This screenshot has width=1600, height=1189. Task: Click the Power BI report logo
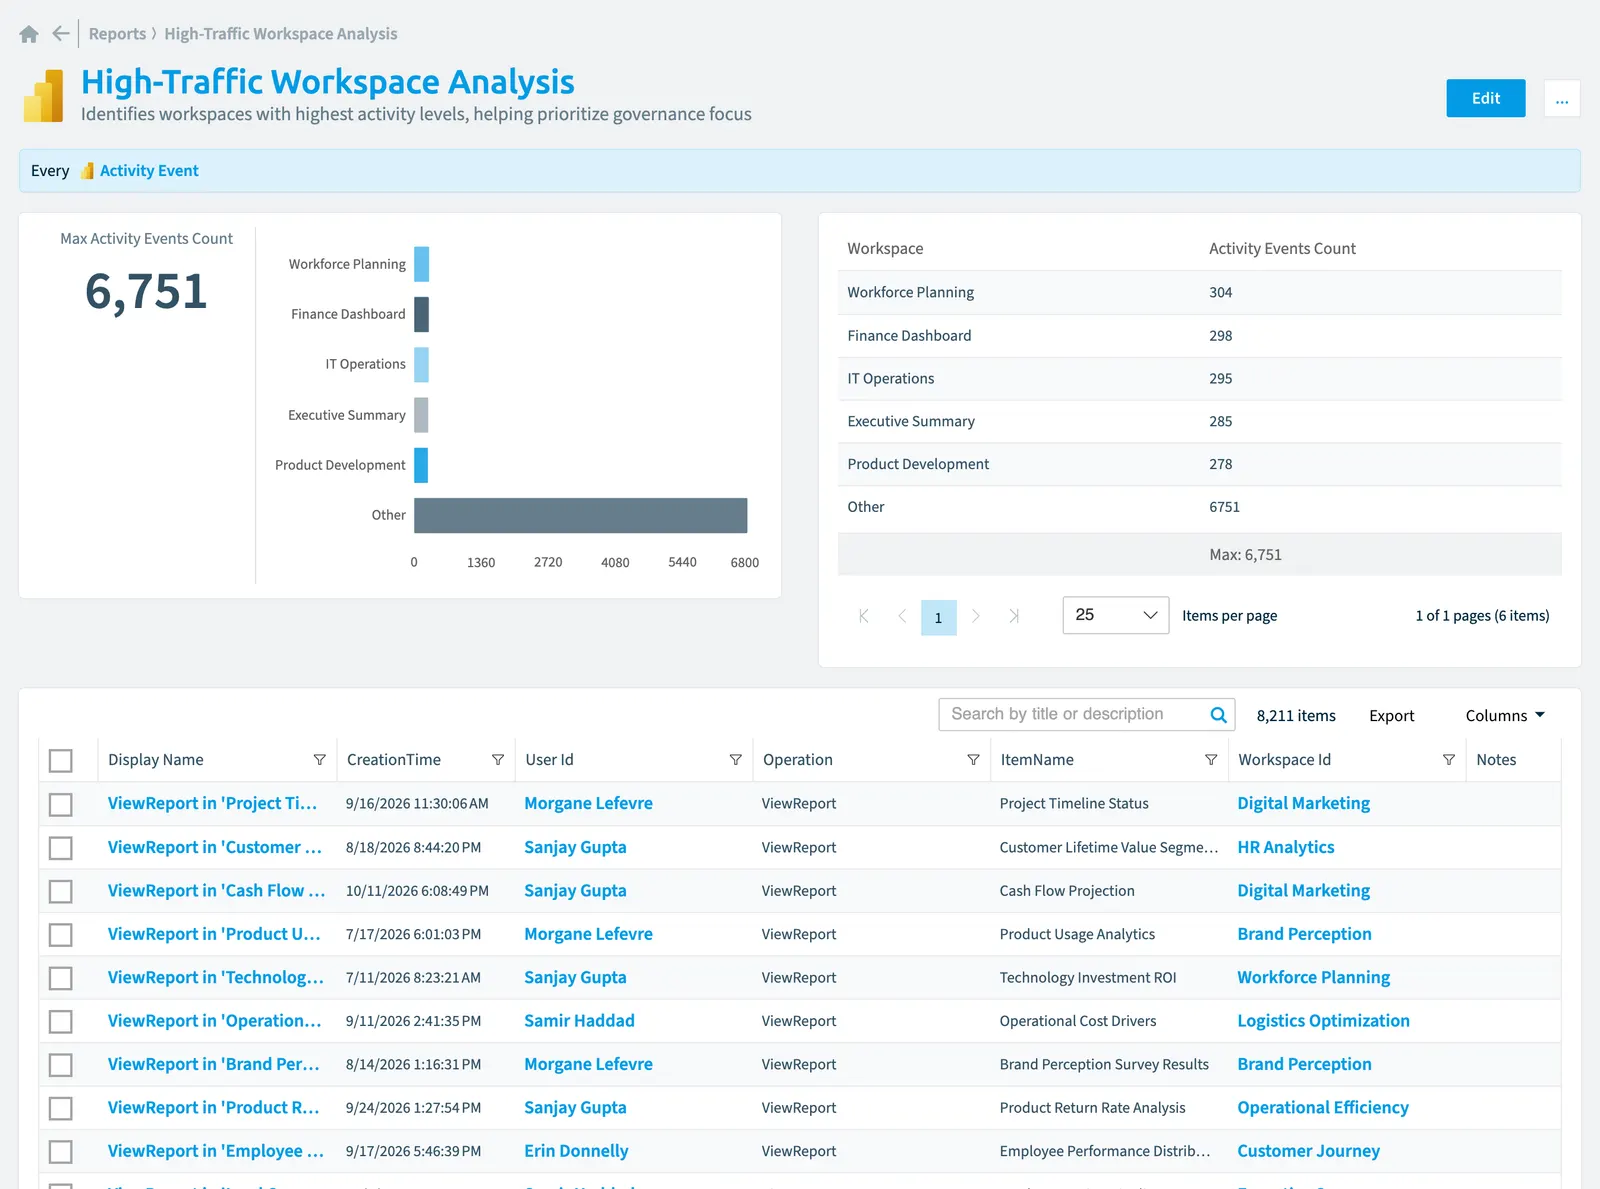(43, 96)
